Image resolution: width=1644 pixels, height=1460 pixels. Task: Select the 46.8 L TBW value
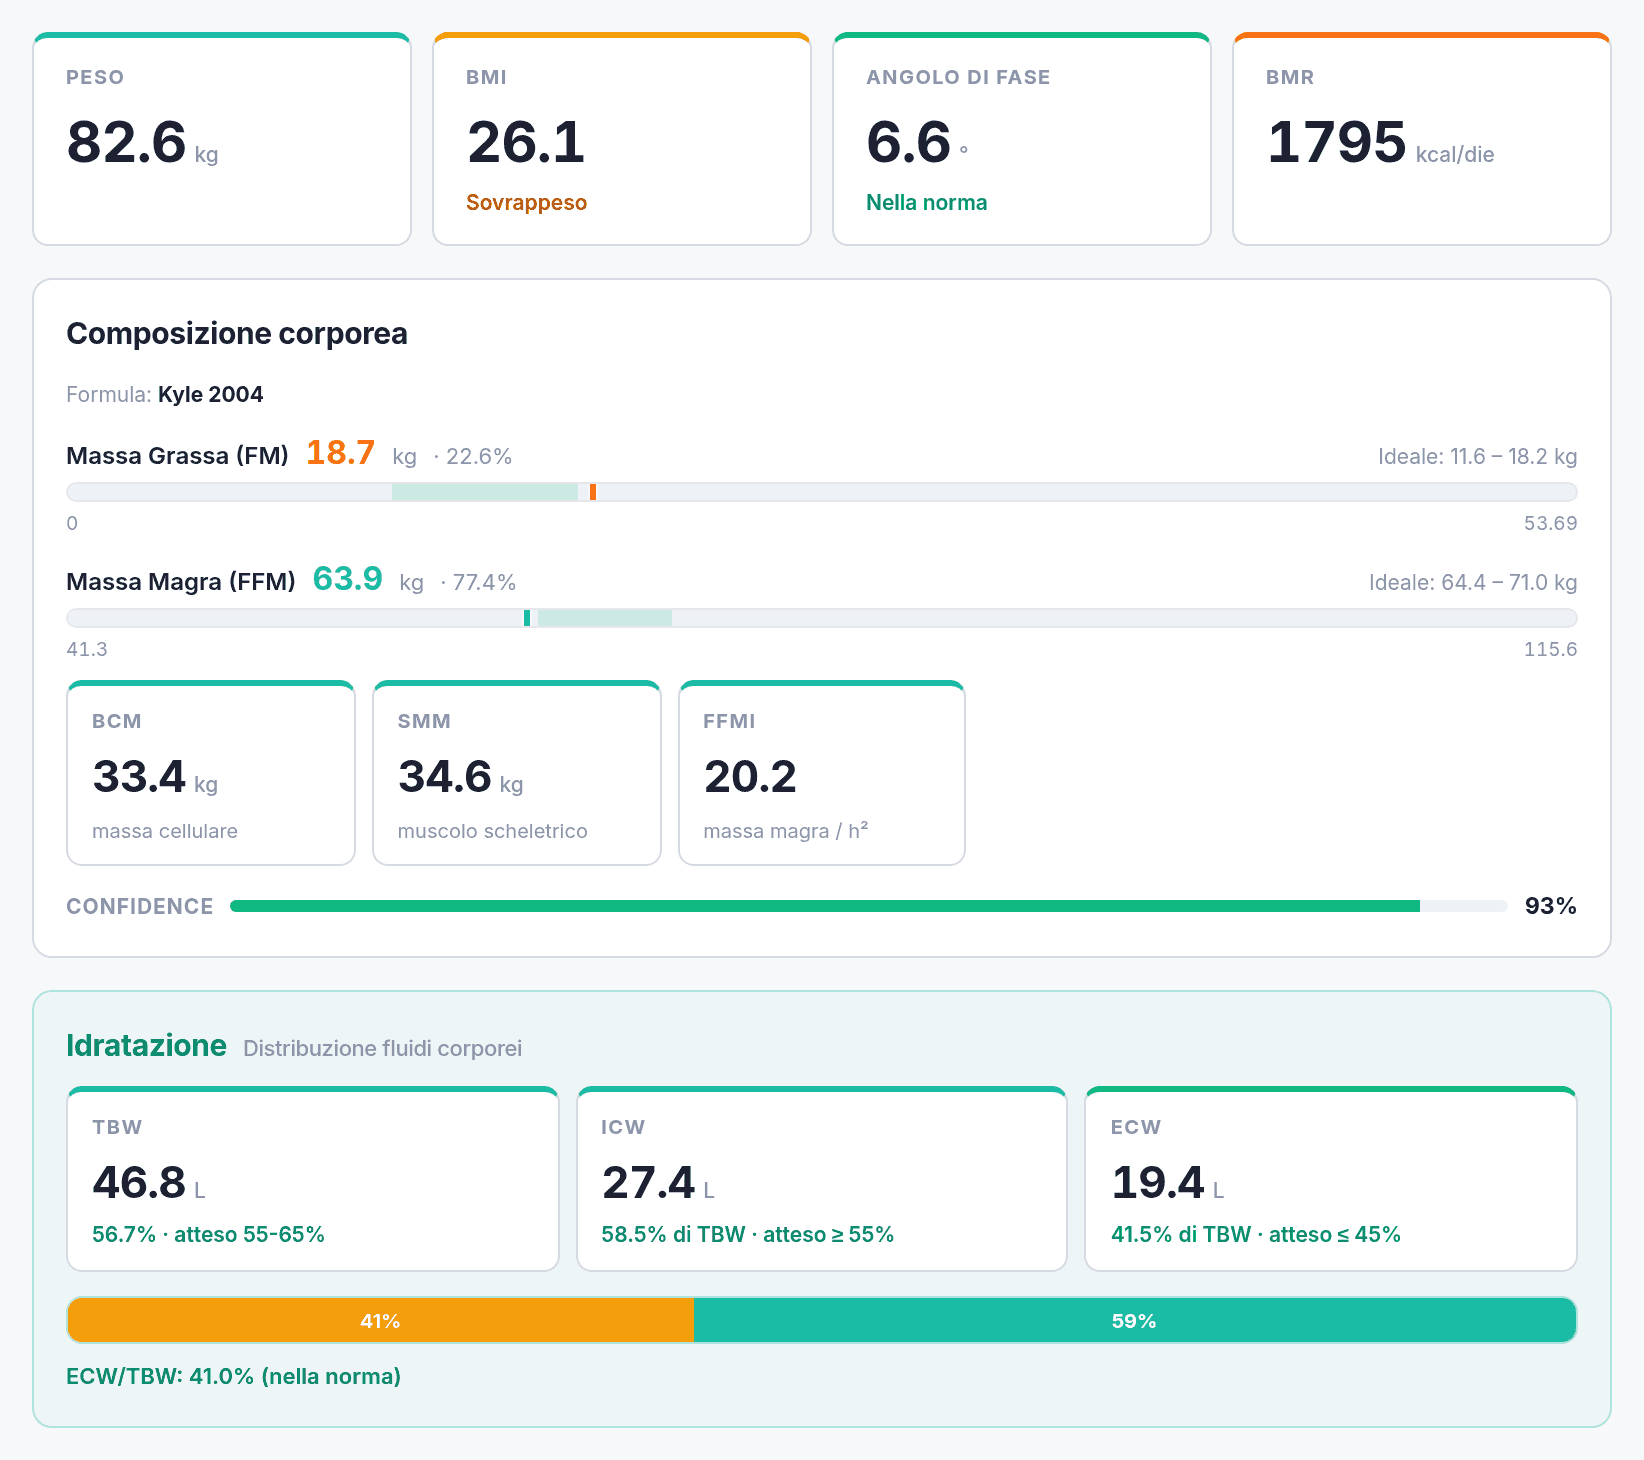click(x=149, y=1183)
